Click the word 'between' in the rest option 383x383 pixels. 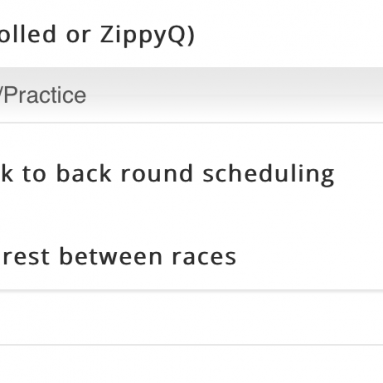111,256
